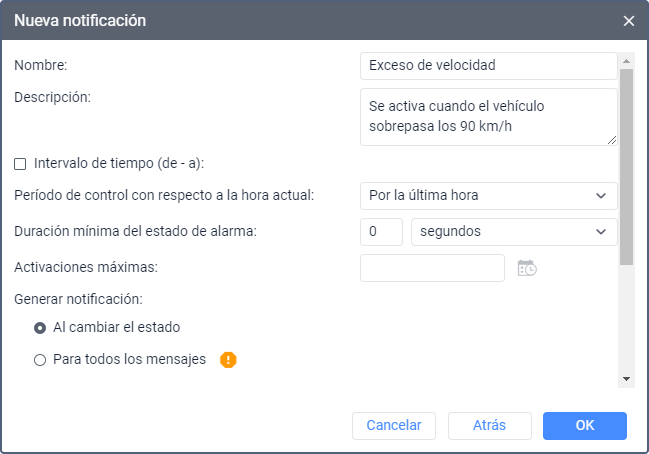
Task: Confirm with the OK button
Action: pyautogui.click(x=585, y=426)
